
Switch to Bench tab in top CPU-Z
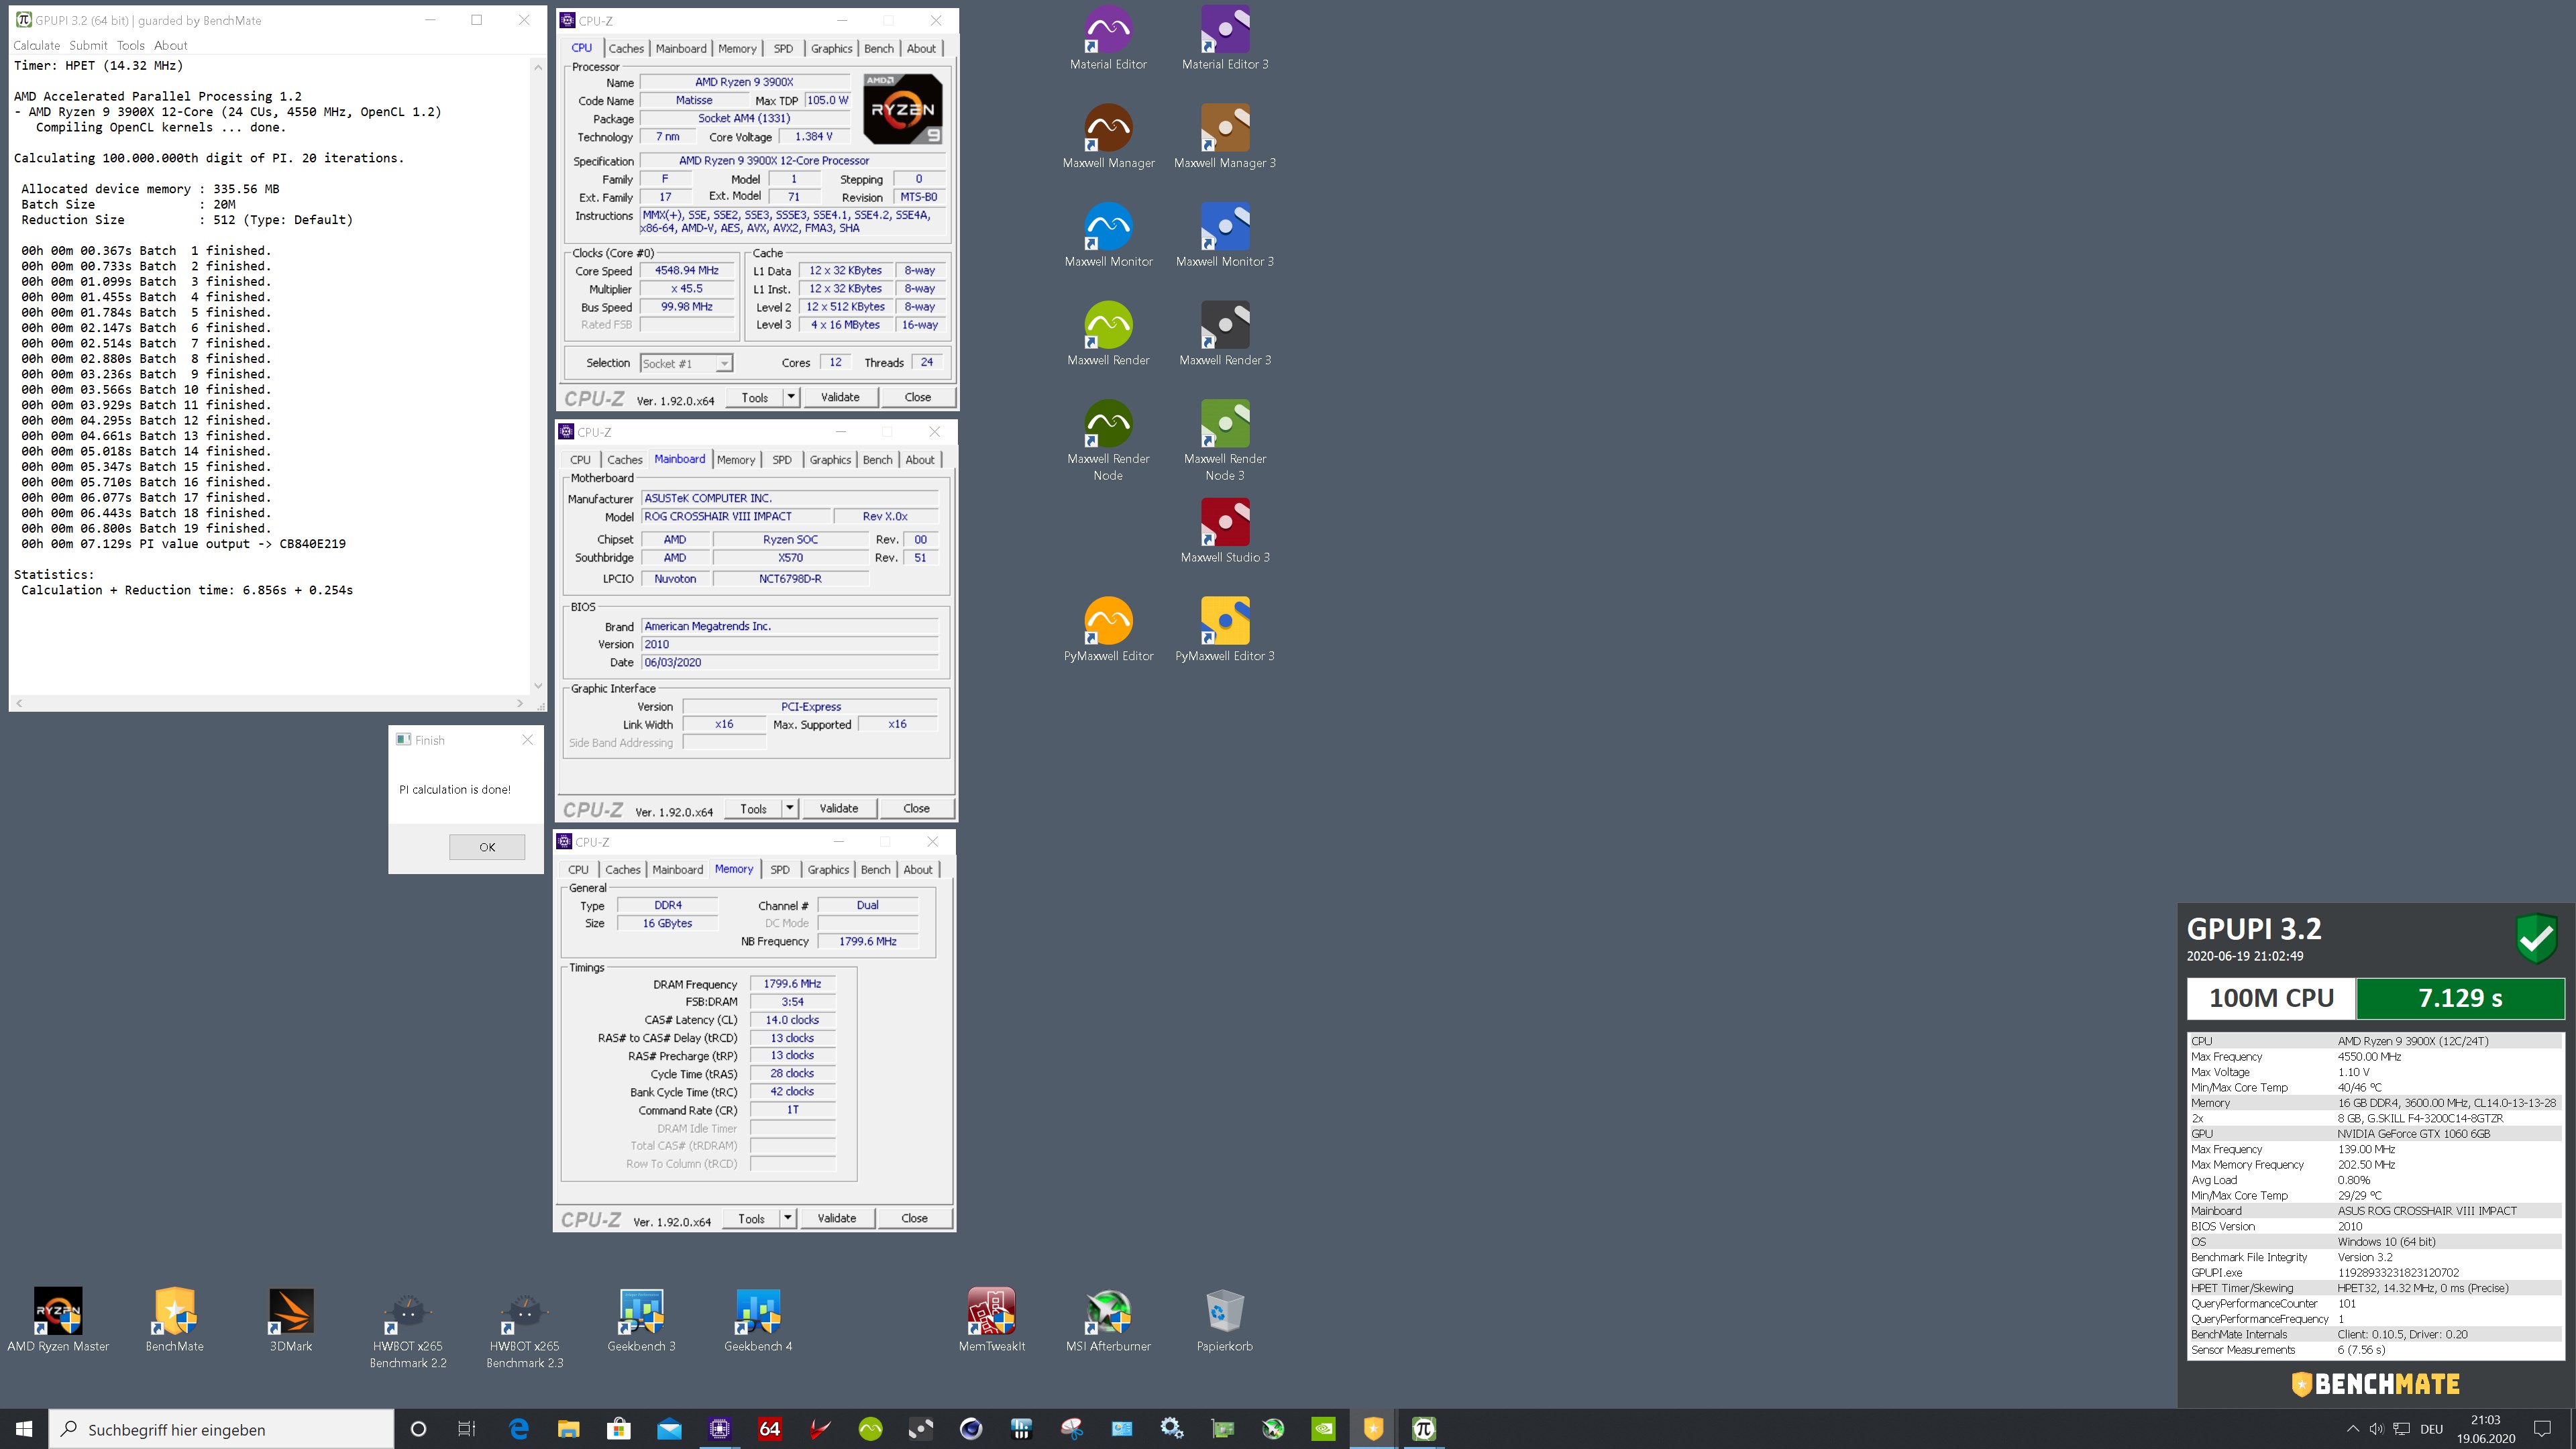coord(879,48)
